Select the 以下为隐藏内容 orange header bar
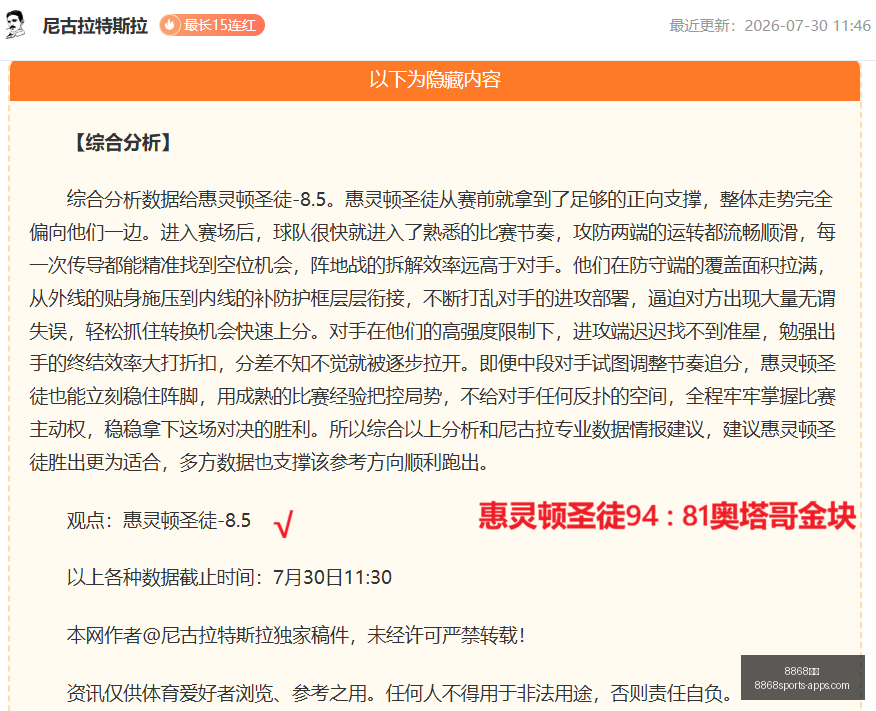876x711 pixels. [x=435, y=80]
